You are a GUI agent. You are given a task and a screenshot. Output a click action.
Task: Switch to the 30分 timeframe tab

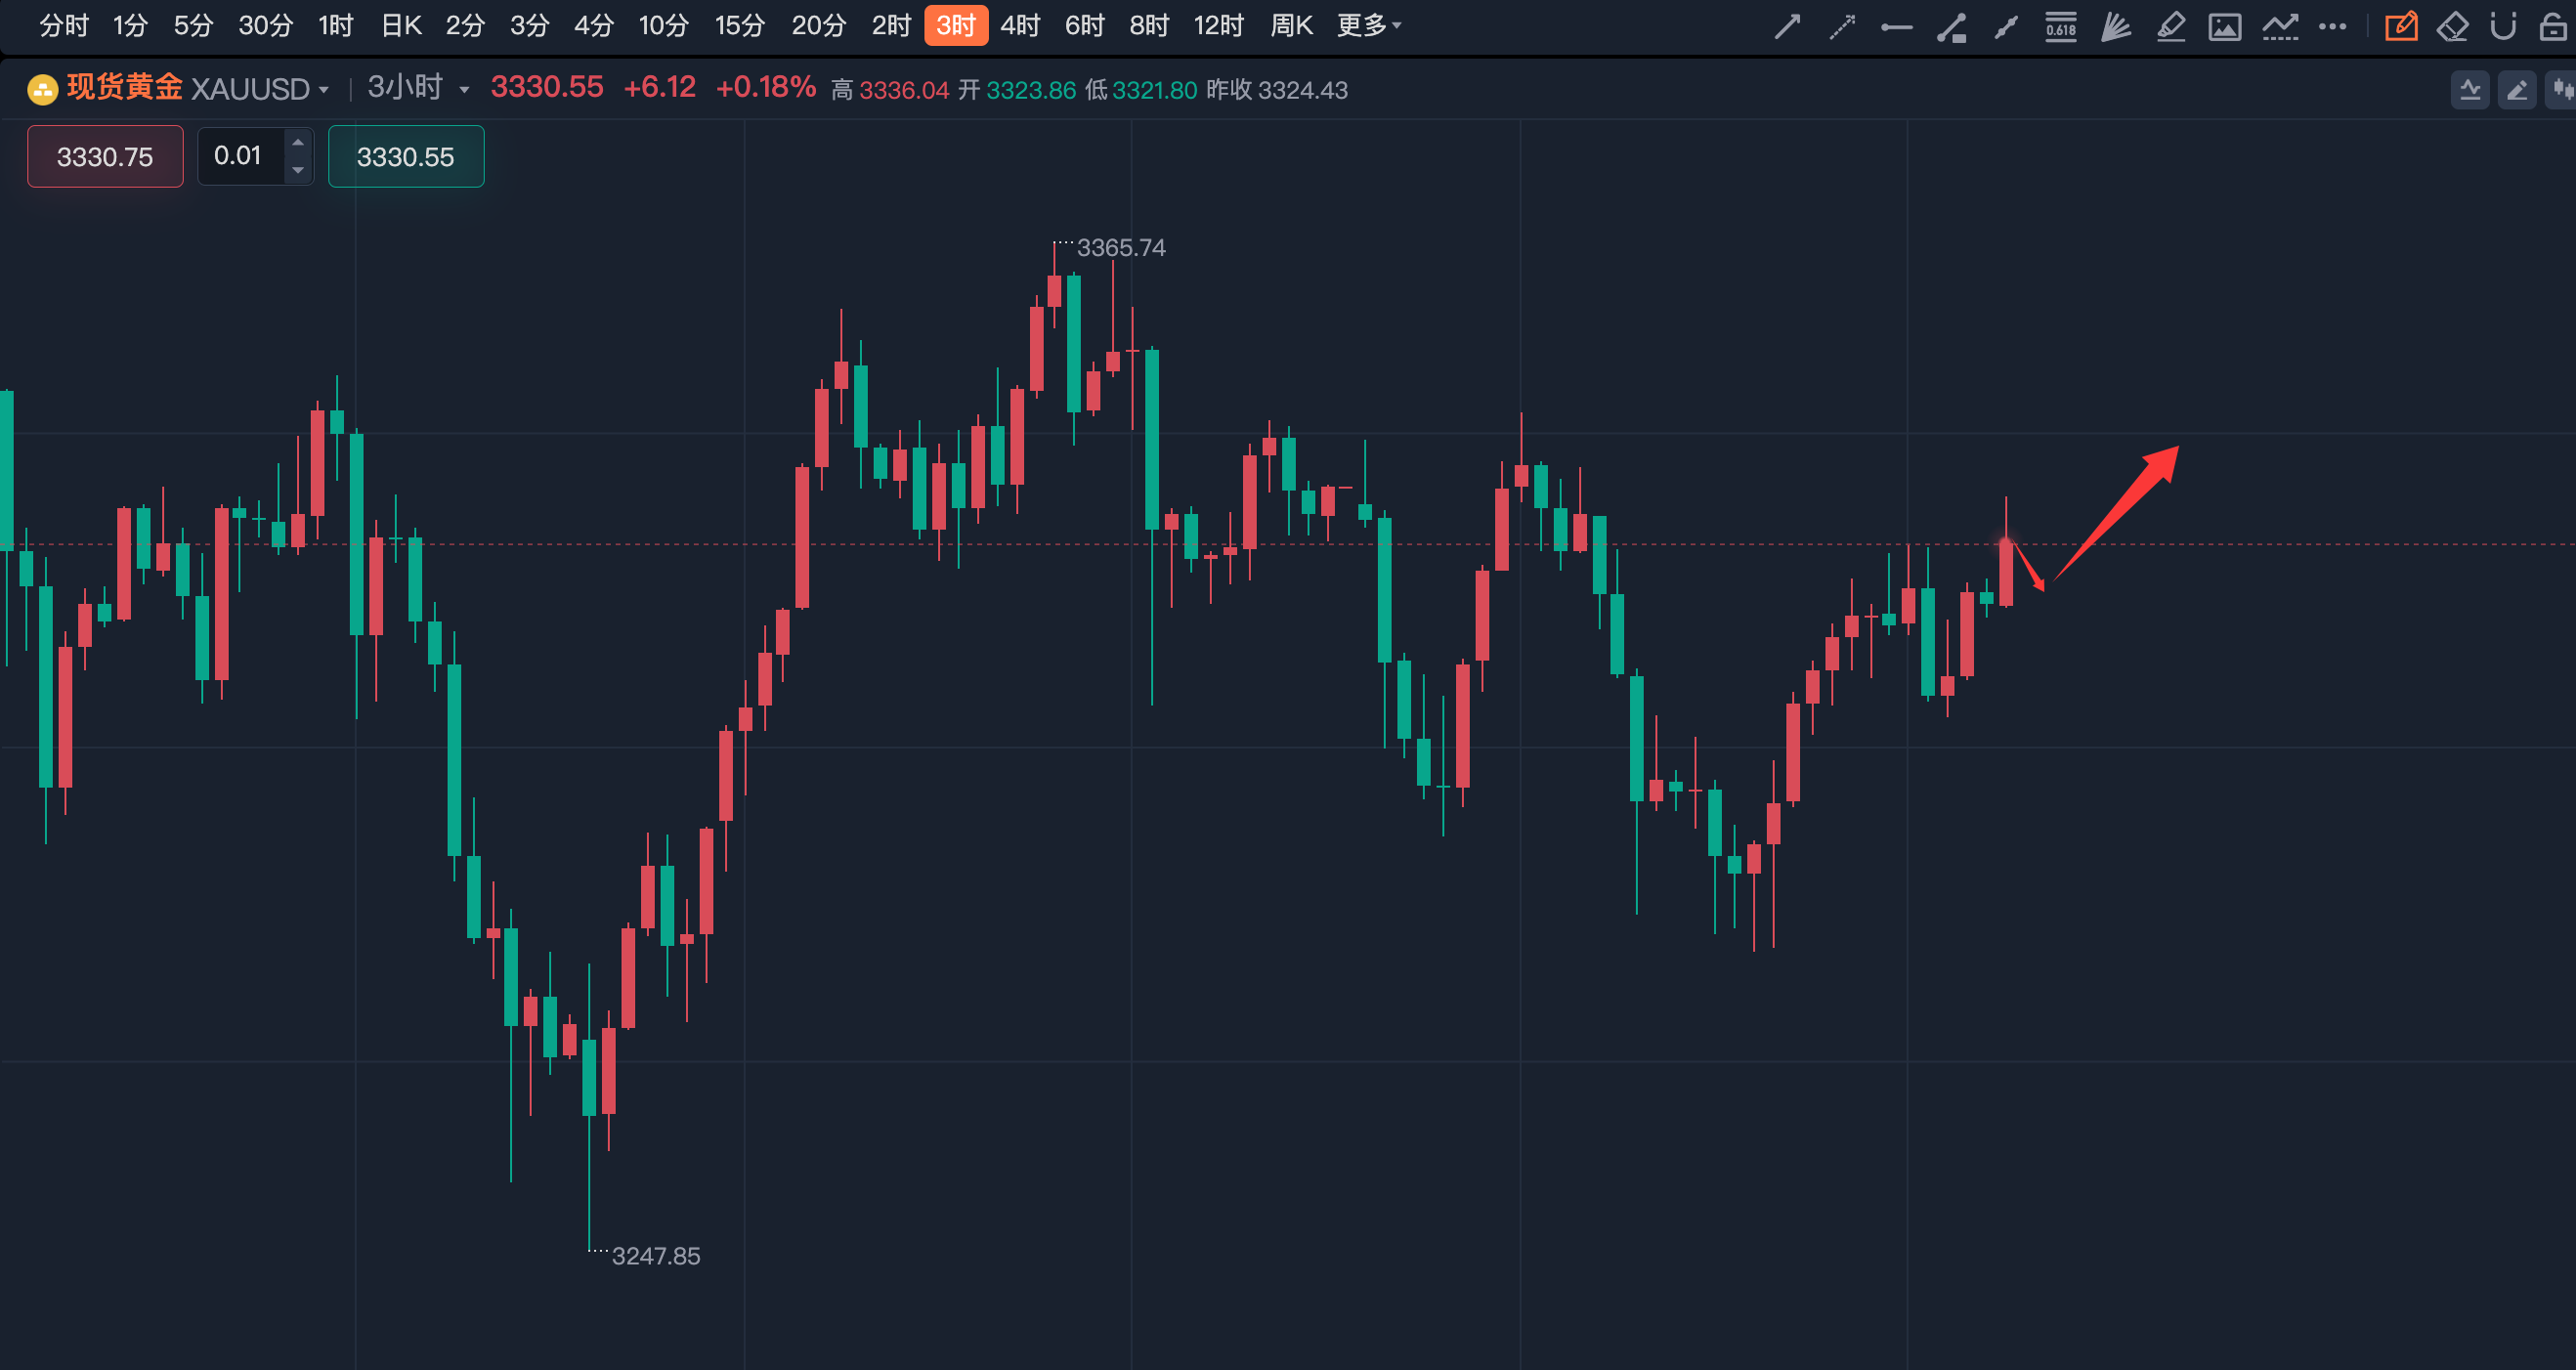tap(265, 25)
